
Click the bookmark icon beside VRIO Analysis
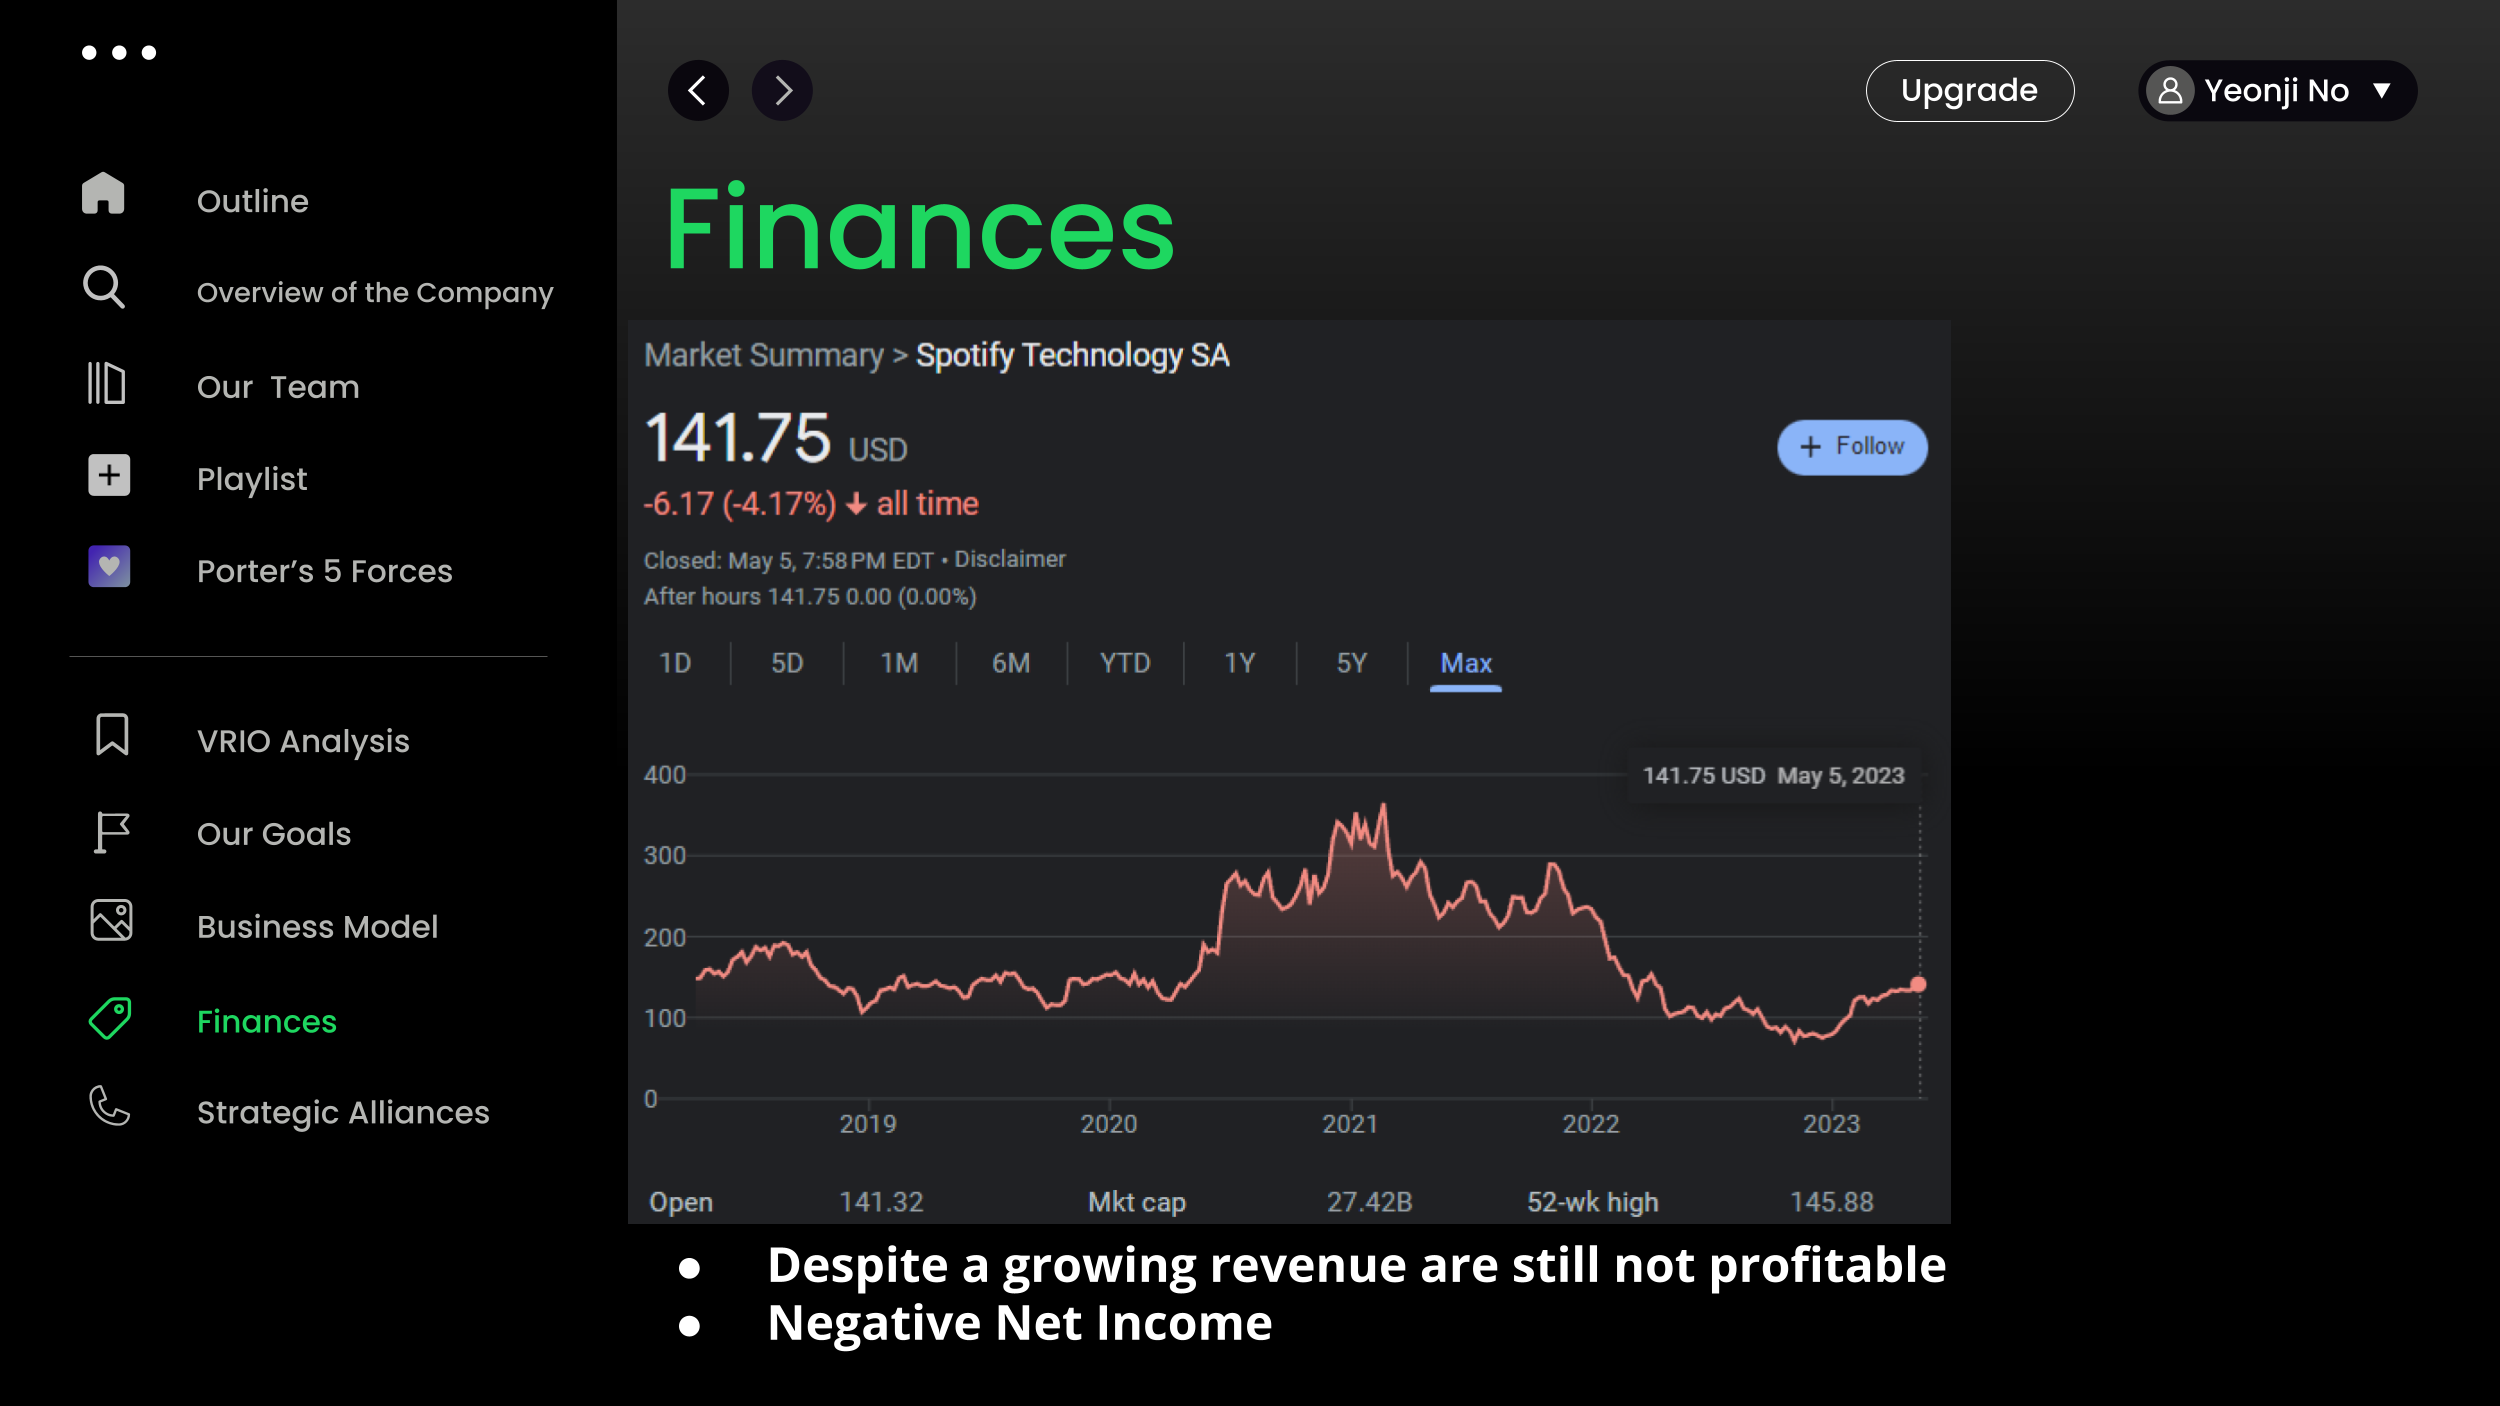[x=112, y=734]
